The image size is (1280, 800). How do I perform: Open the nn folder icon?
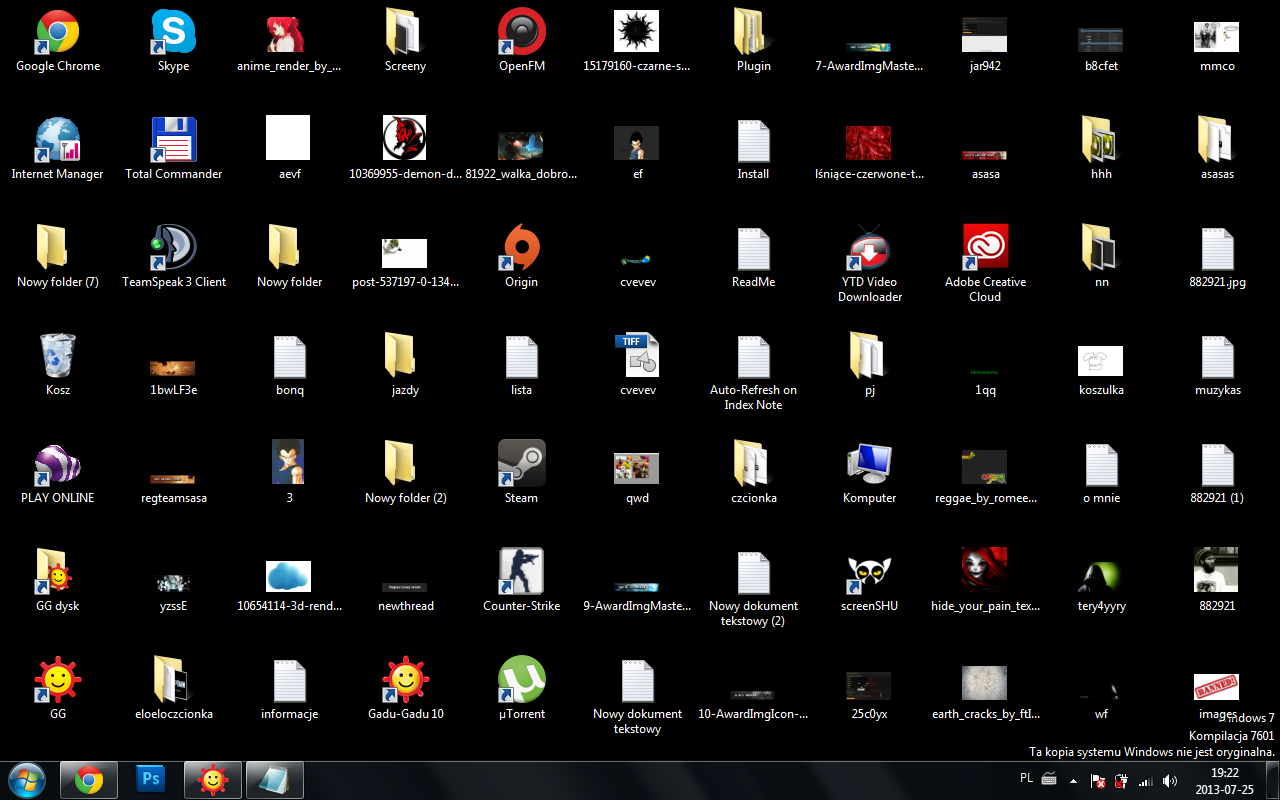click(1102, 249)
